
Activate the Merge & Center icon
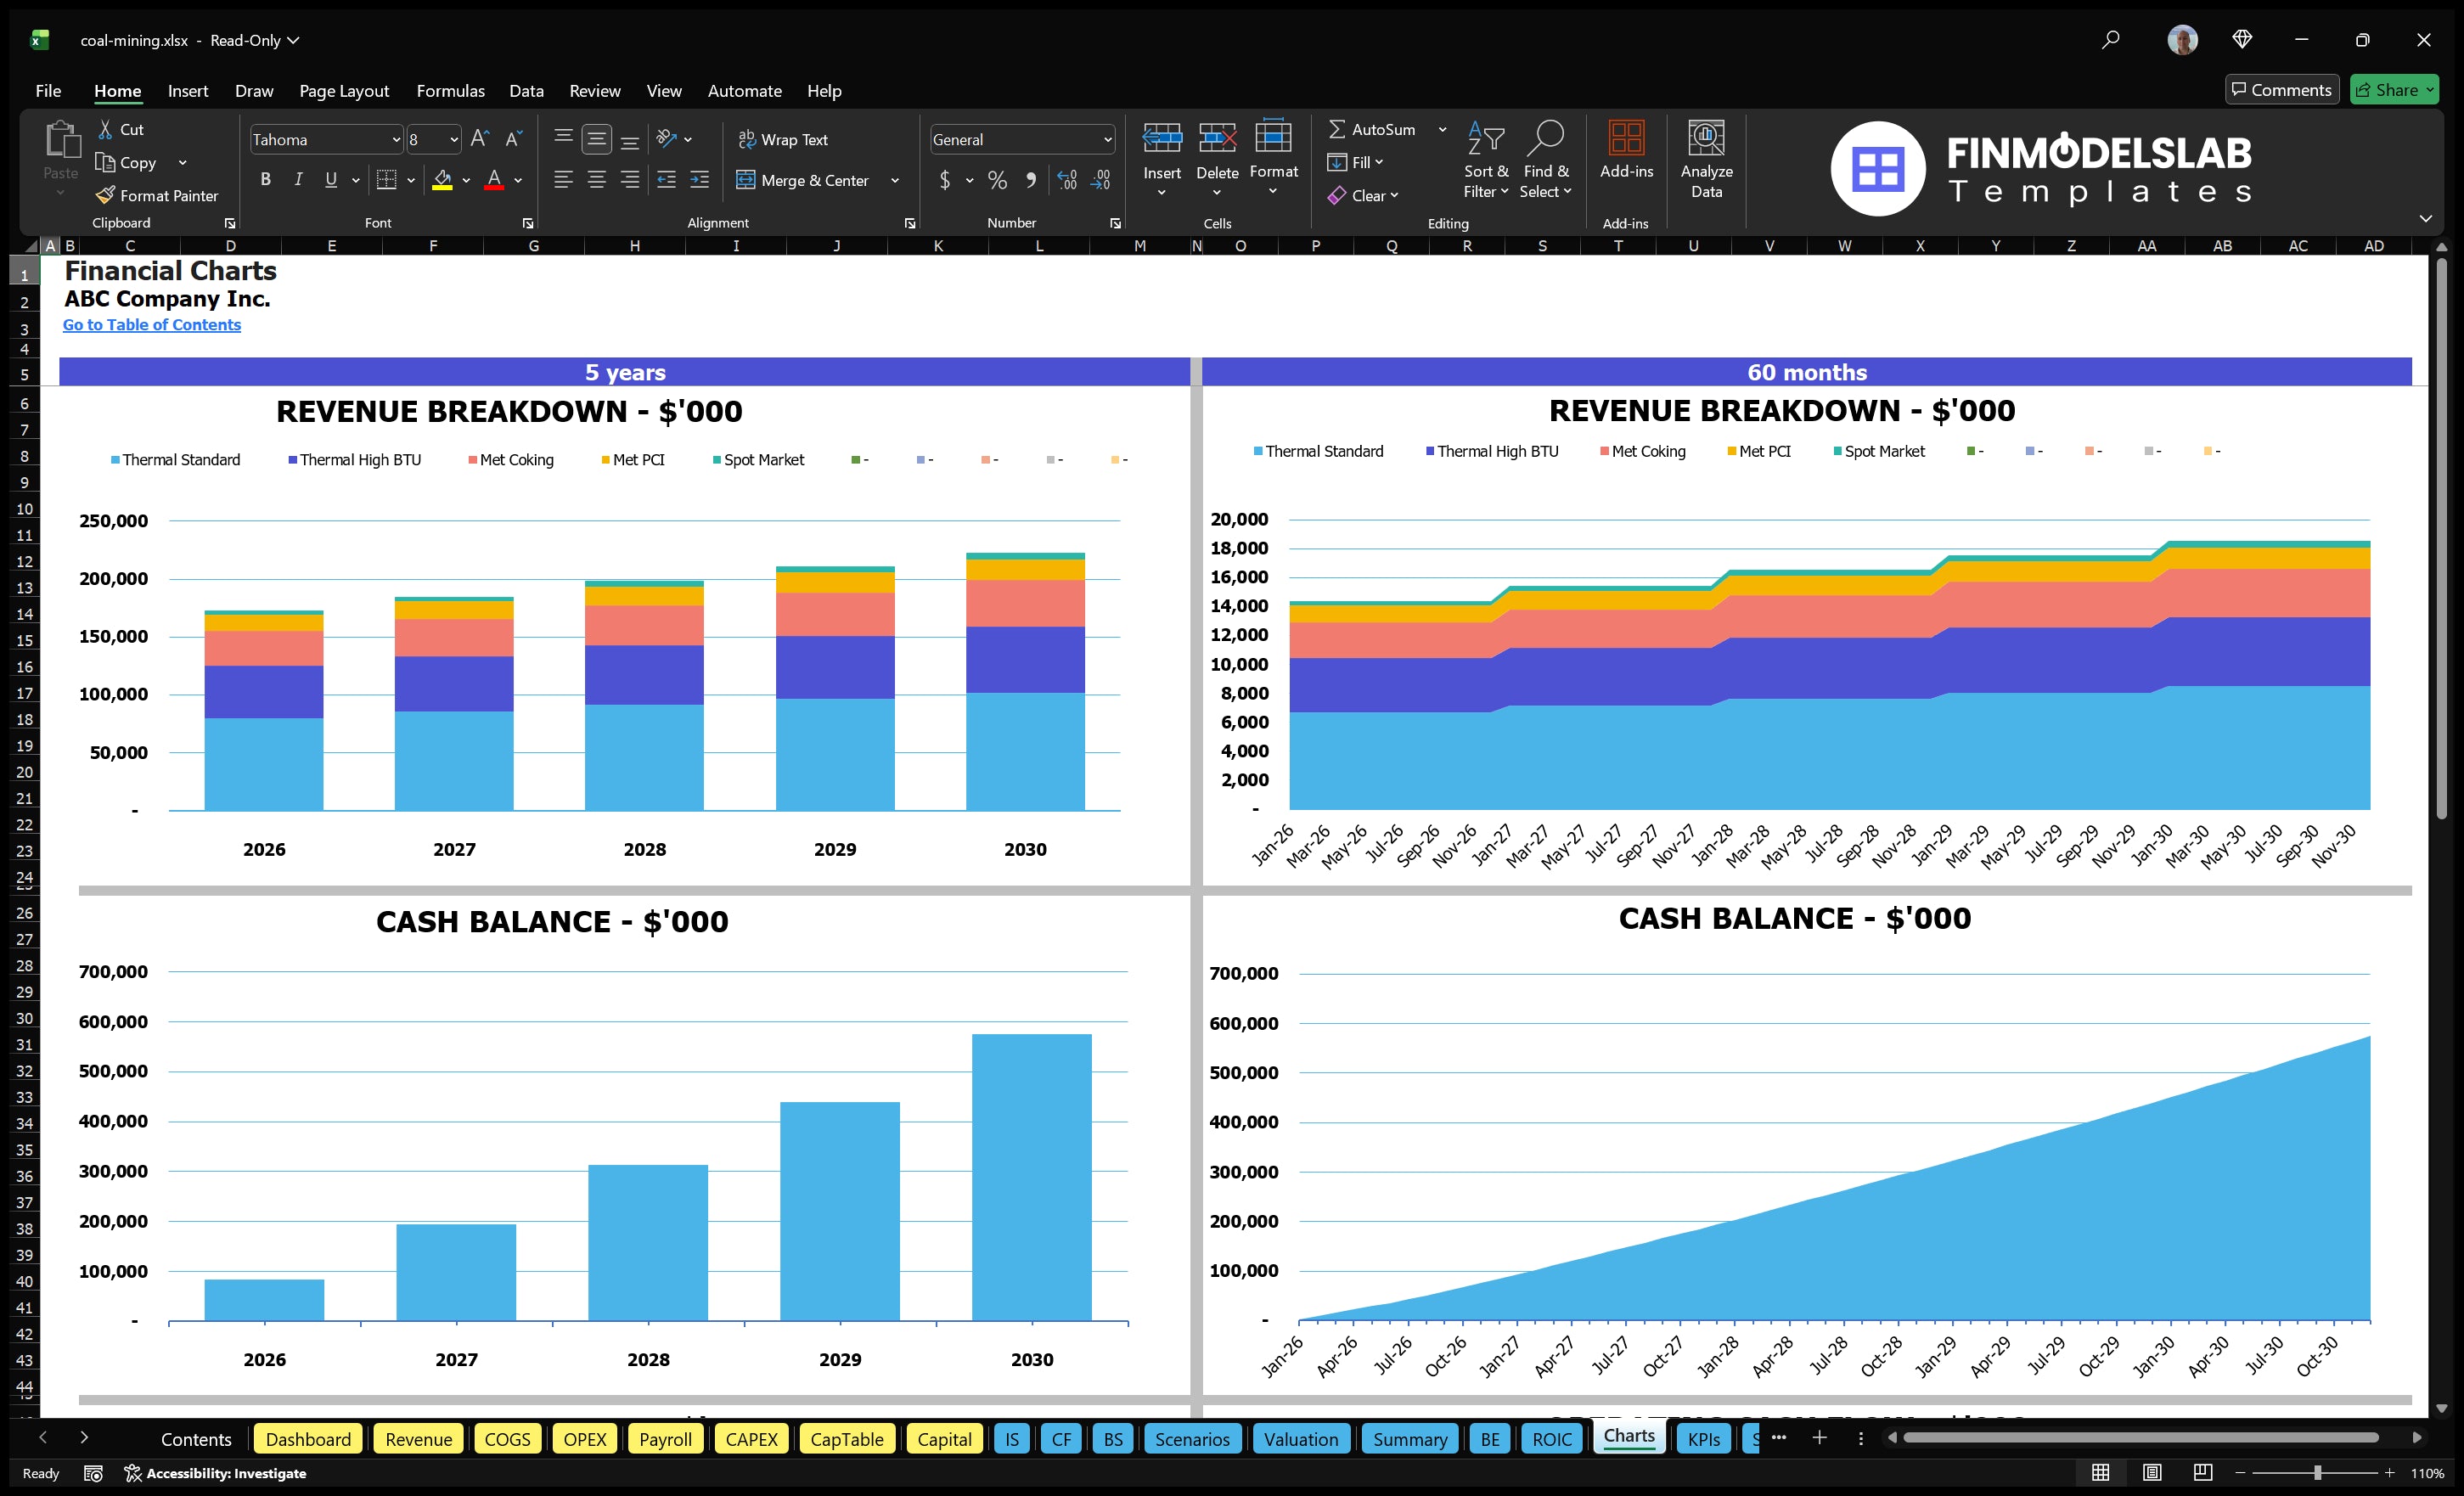coord(804,180)
